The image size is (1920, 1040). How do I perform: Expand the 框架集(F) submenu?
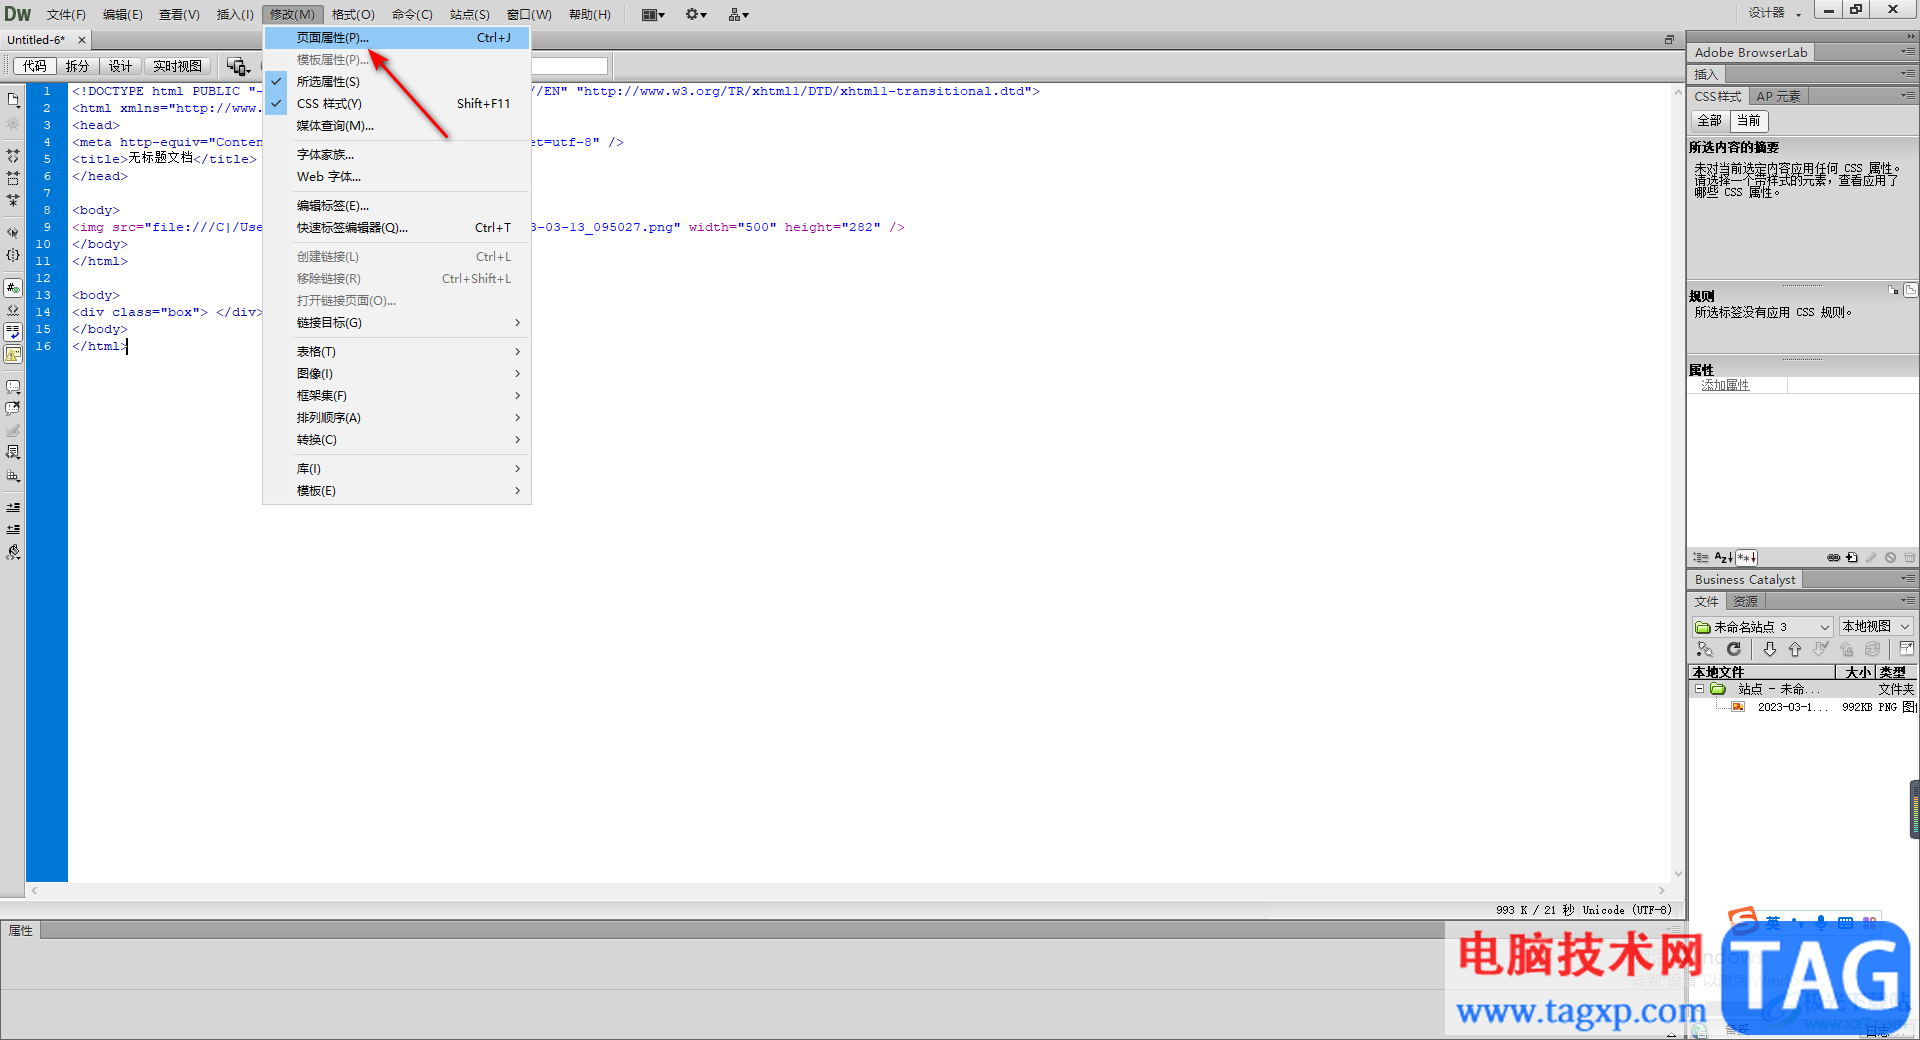click(x=397, y=396)
